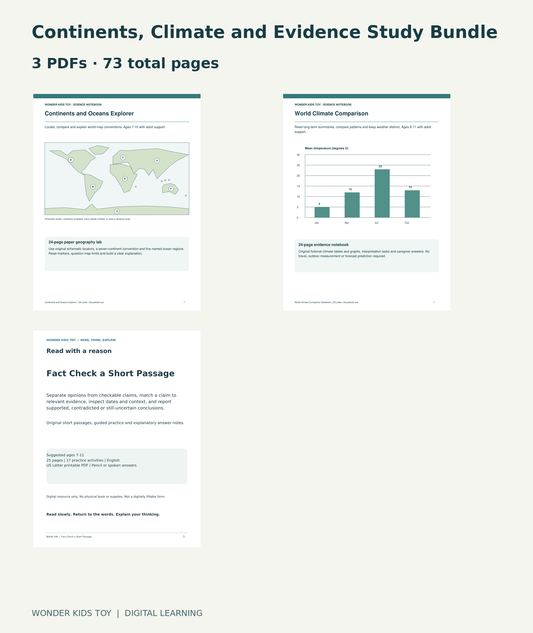The image size is (533, 633).
Task: Click the "Oct" axis label
Action: pos(407,223)
